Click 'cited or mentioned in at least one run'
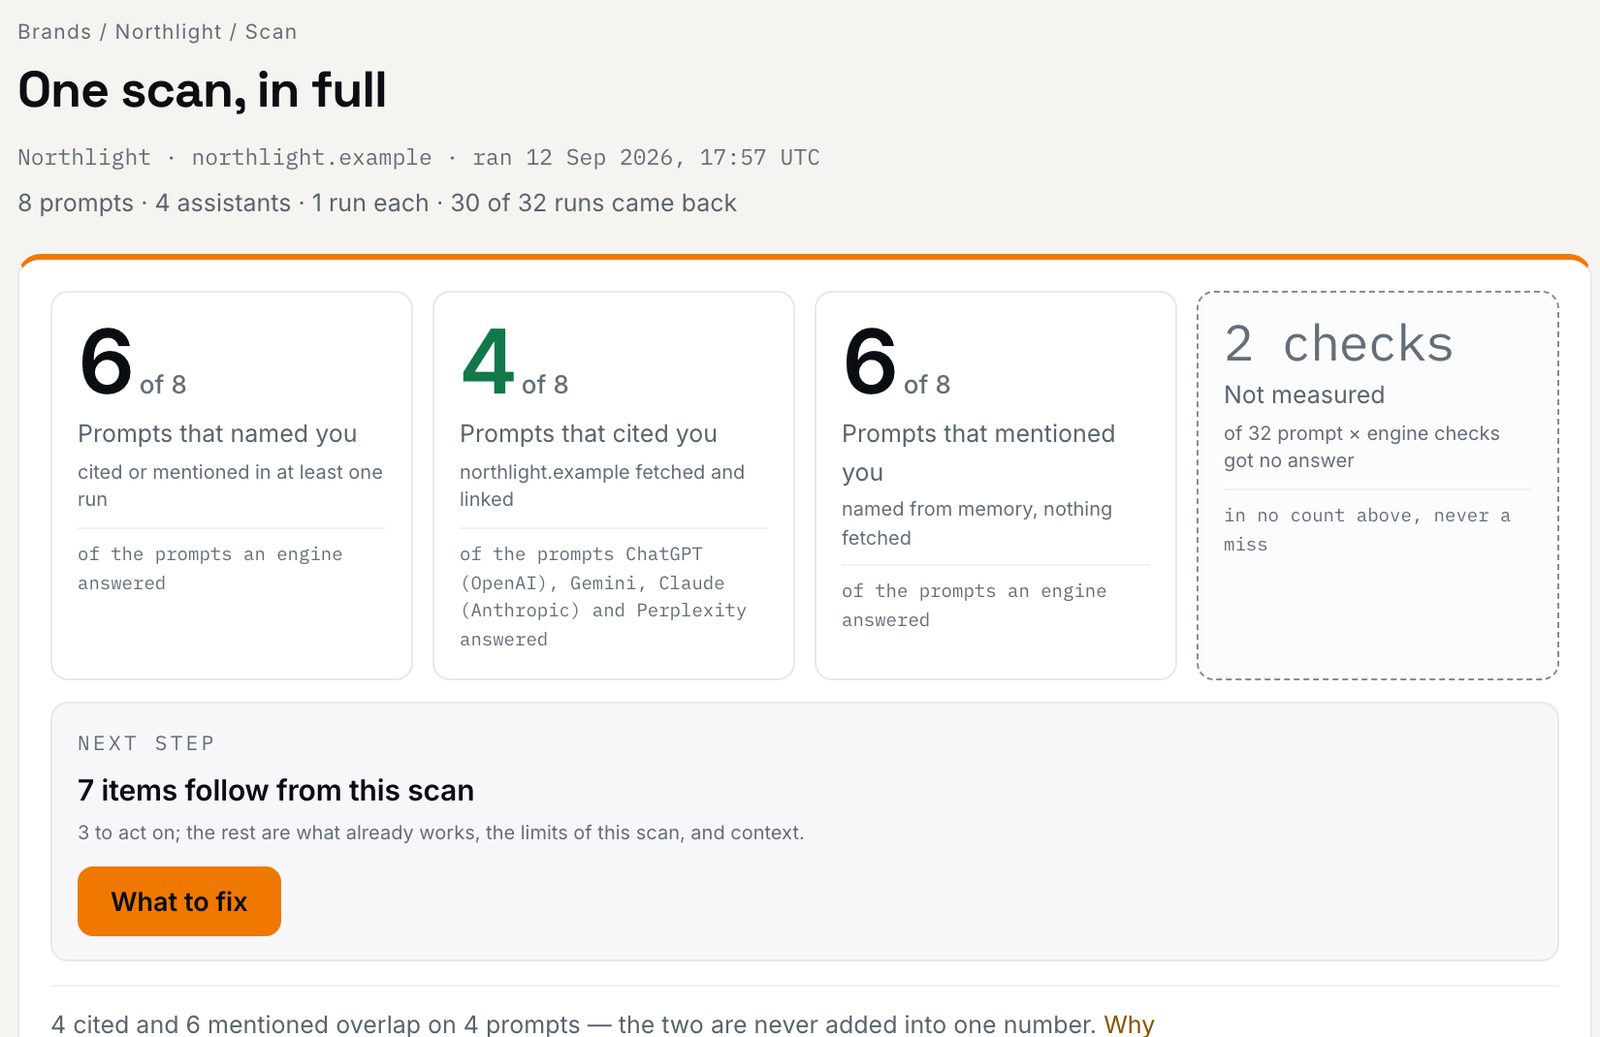 pyautogui.click(x=230, y=485)
